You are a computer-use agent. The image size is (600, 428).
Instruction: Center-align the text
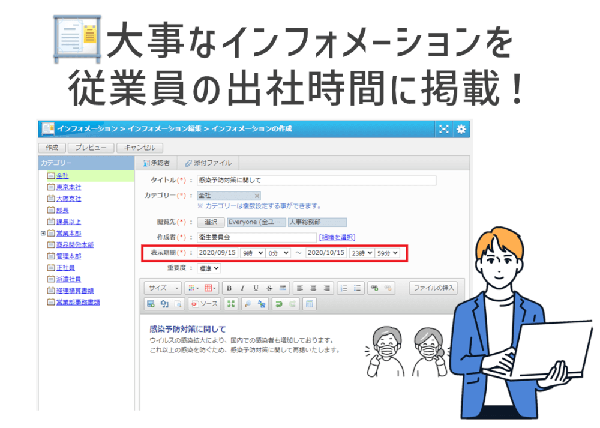pos(313,288)
